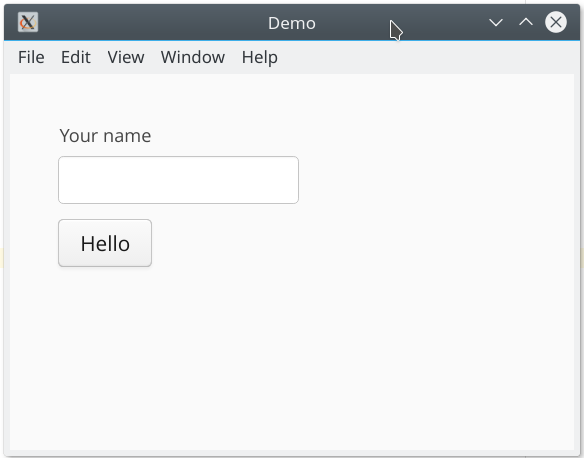Open the Help menu
The image size is (584, 458).
260,57
